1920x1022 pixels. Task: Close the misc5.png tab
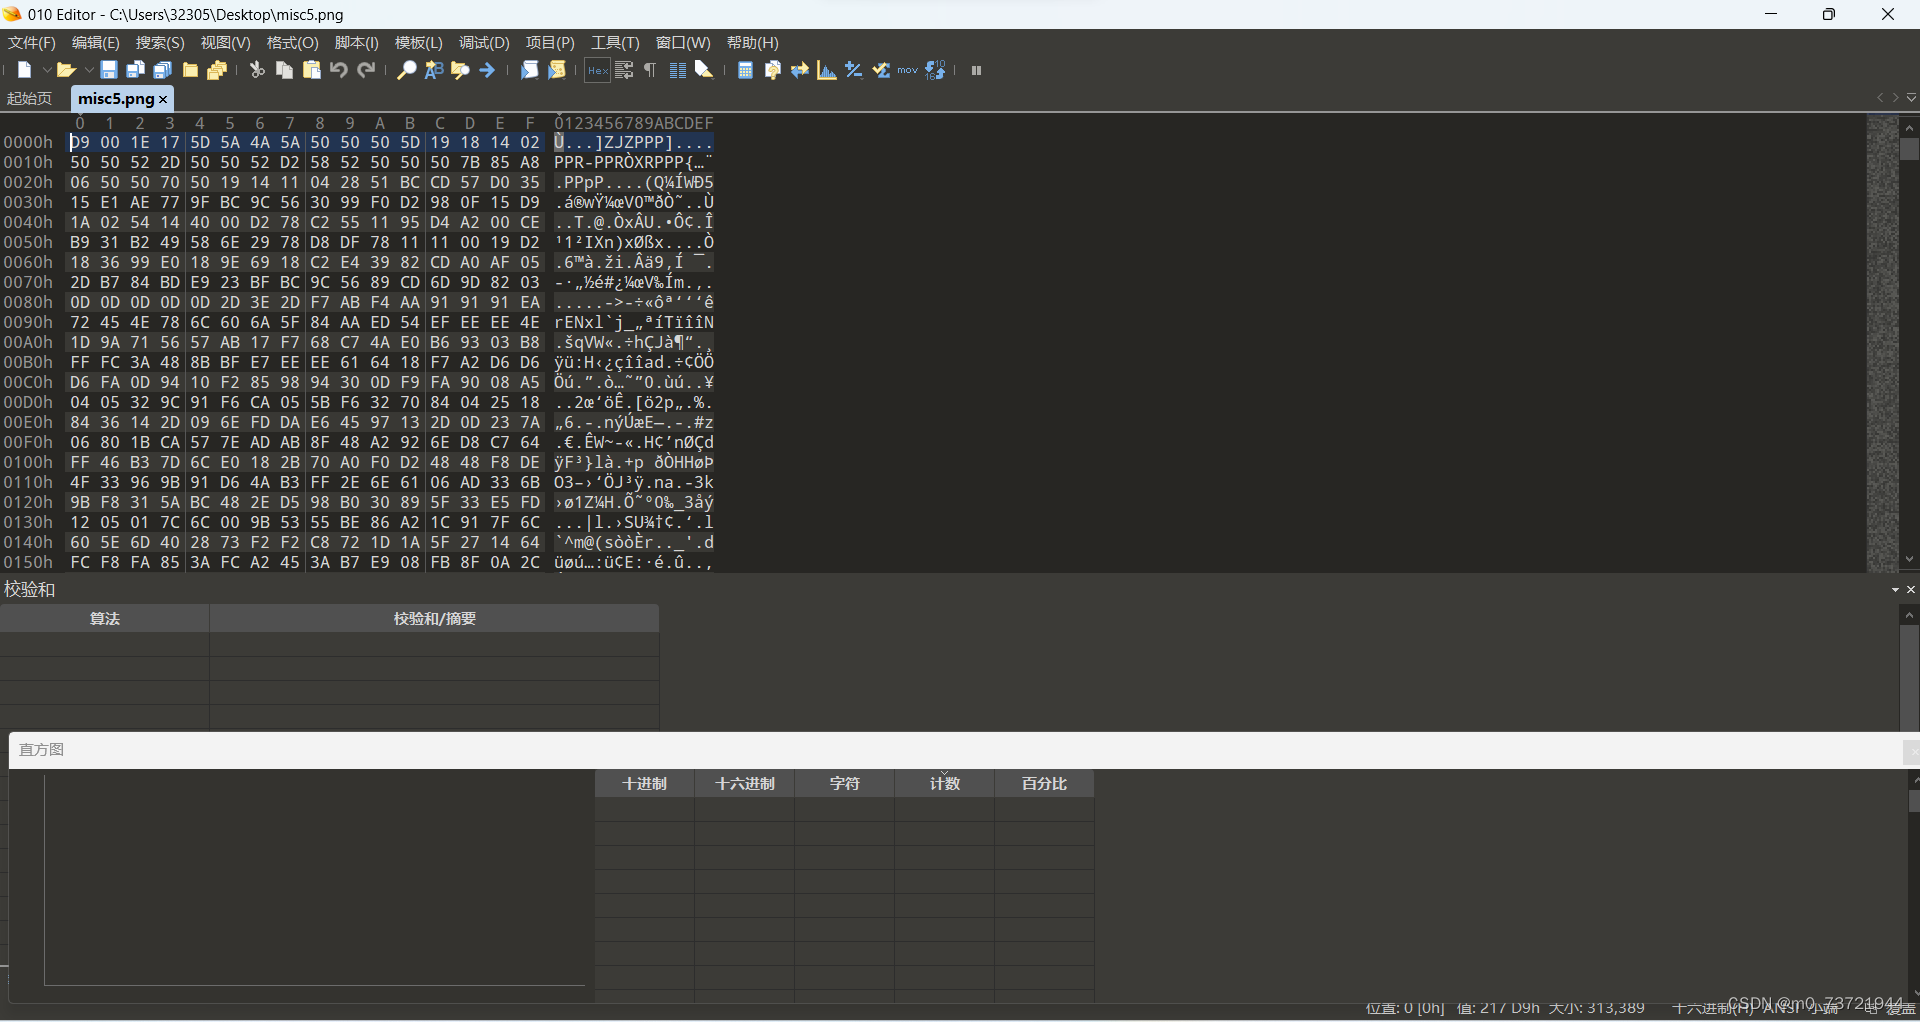[163, 99]
